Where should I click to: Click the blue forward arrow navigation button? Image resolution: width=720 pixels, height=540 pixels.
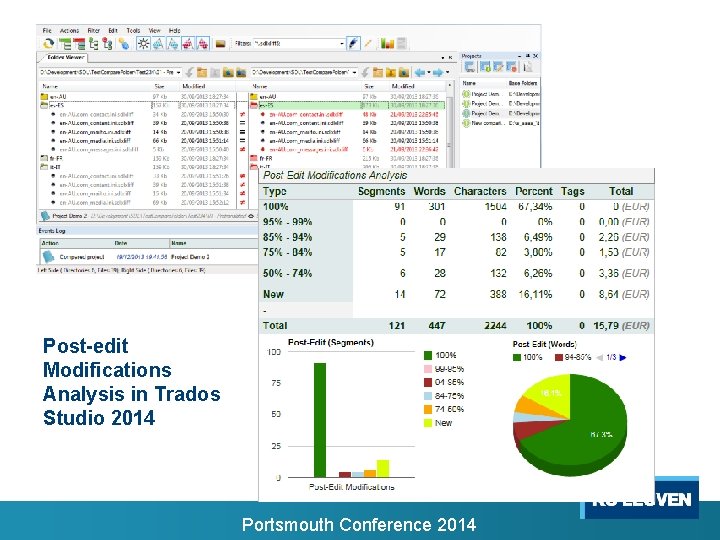[x=438, y=73]
